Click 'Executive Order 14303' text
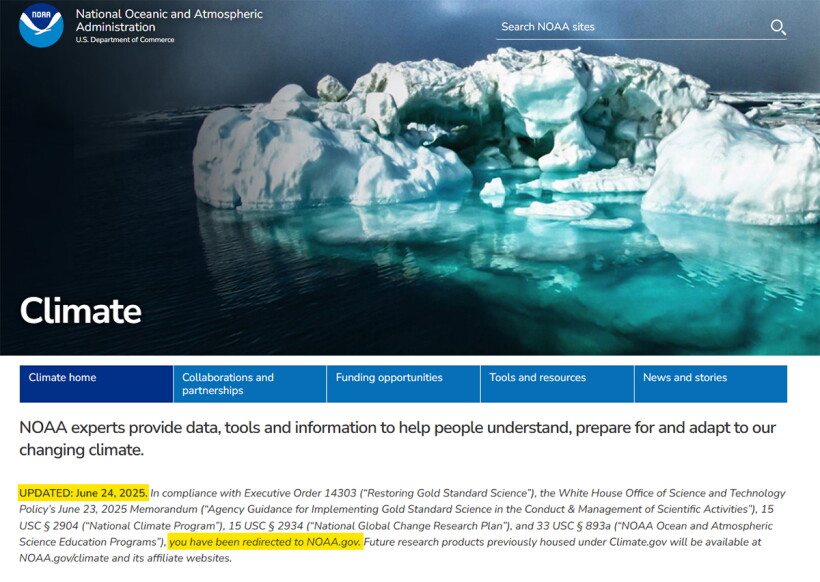This screenshot has width=820, height=582. 300,493
